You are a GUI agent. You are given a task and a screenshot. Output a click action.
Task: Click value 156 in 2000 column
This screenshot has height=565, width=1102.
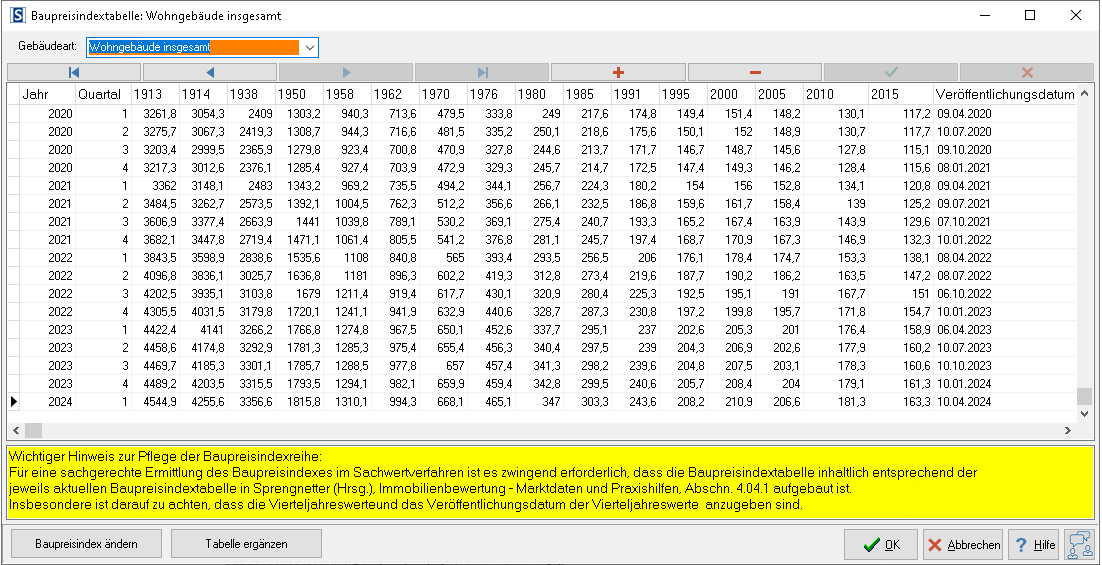[732, 186]
